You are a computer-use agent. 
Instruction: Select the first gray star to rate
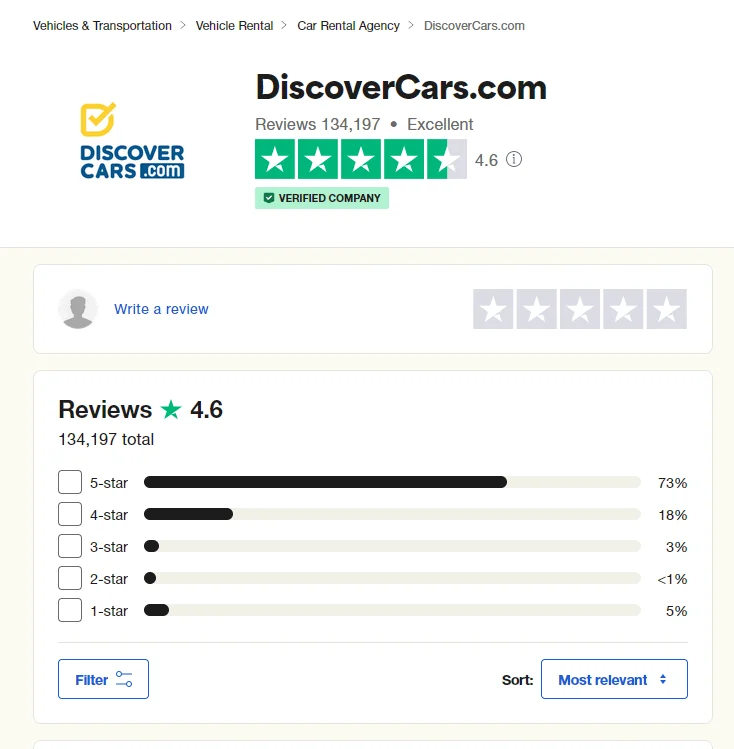tap(493, 309)
